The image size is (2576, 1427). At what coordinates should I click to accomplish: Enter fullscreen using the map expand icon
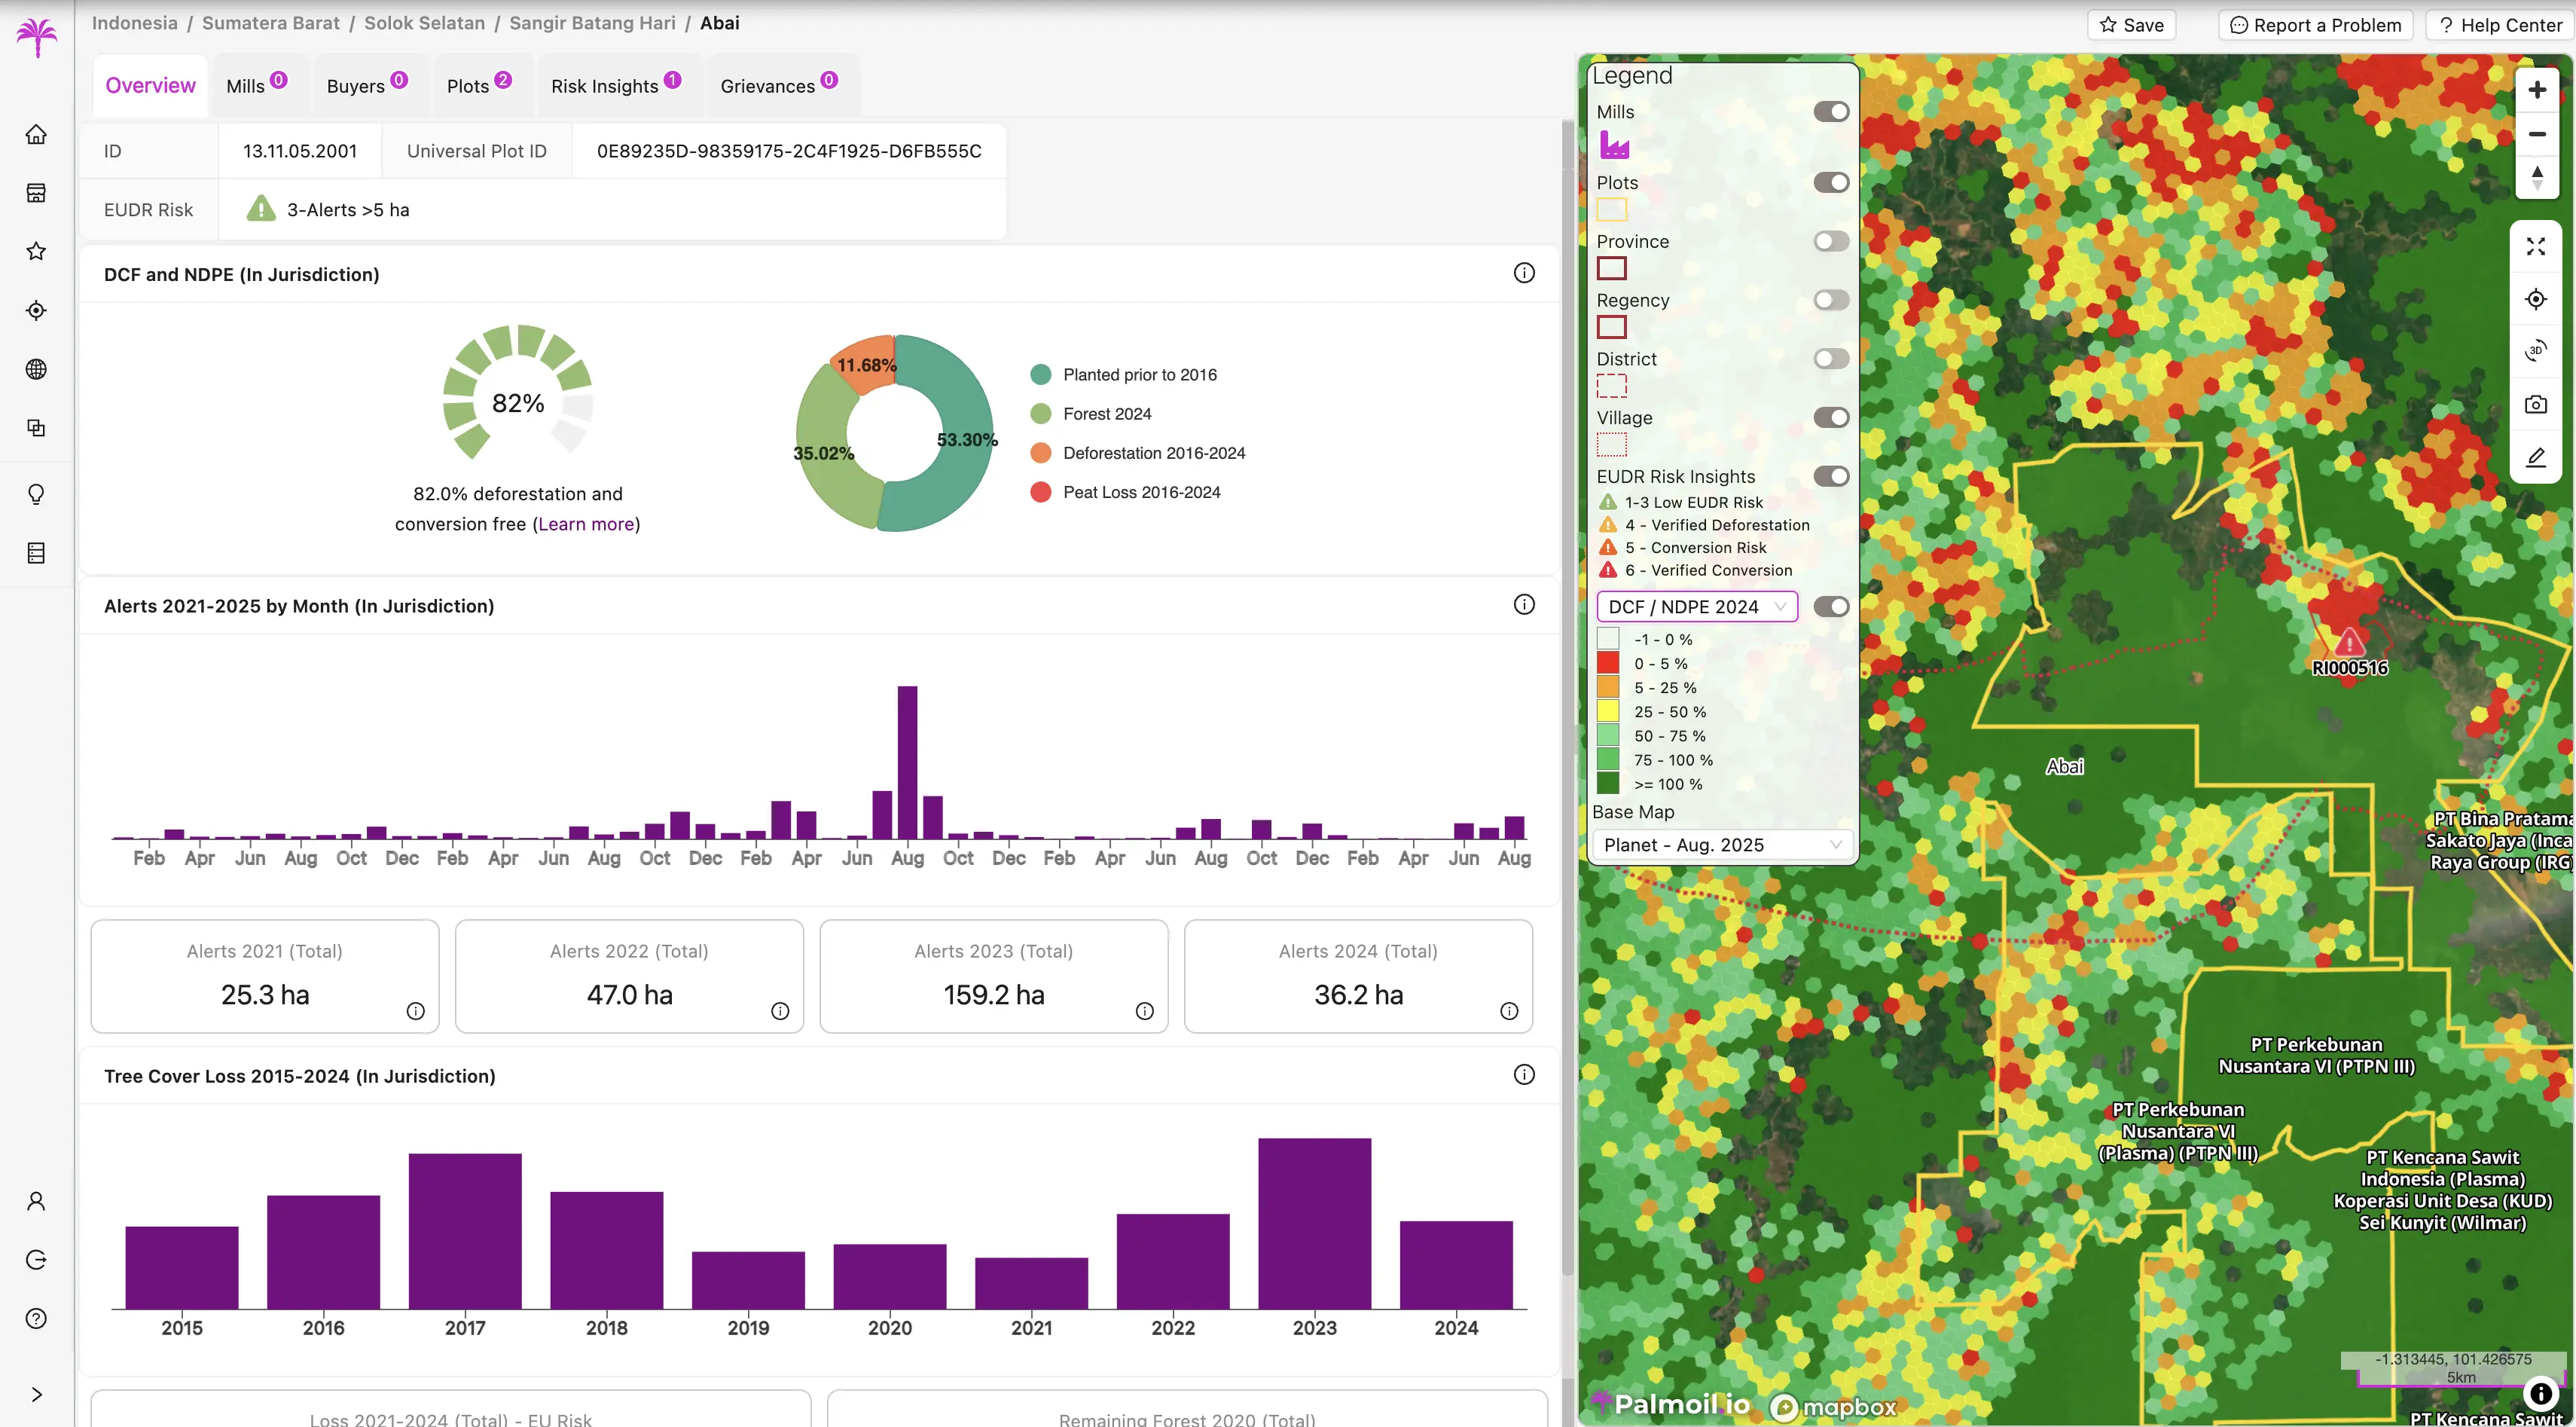pyautogui.click(x=2537, y=246)
